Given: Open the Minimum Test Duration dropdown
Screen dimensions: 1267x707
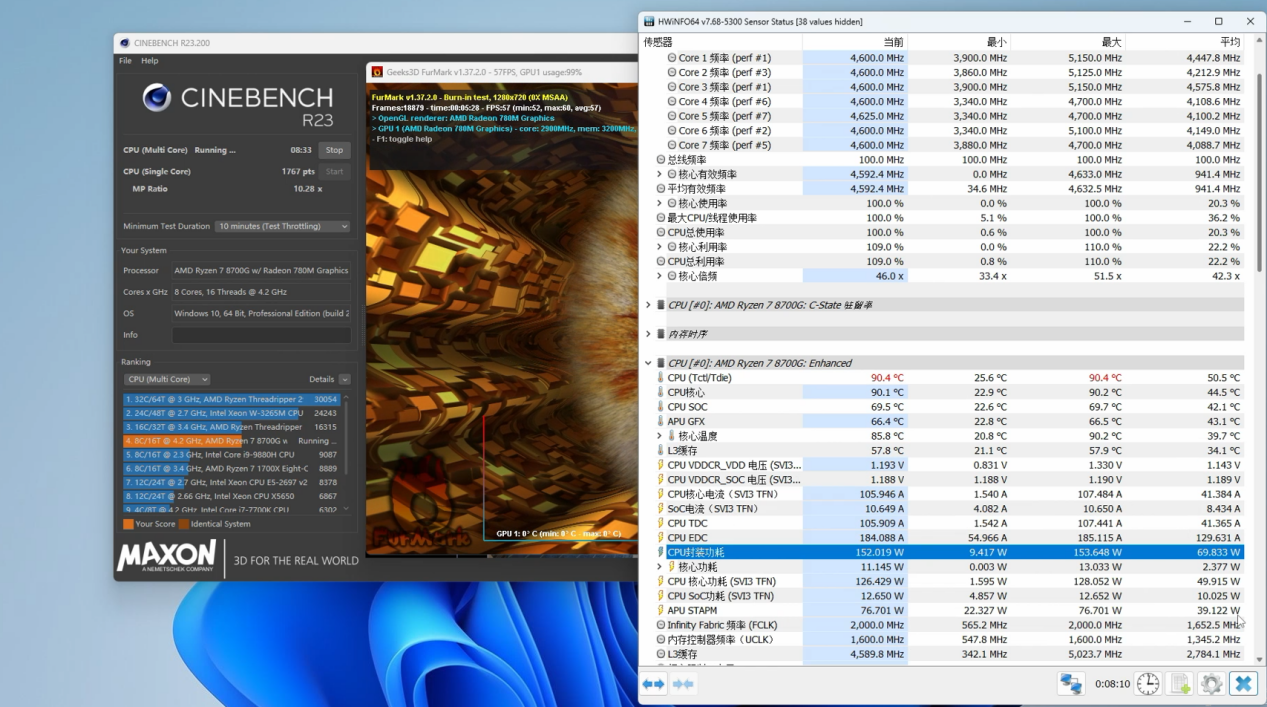Looking at the screenshot, I should coord(283,226).
